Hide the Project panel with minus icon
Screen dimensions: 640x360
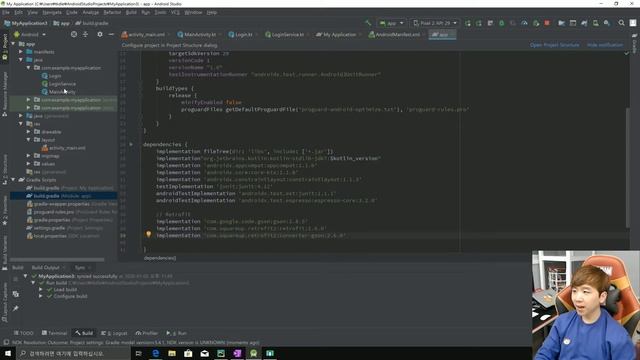click(x=111, y=35)
